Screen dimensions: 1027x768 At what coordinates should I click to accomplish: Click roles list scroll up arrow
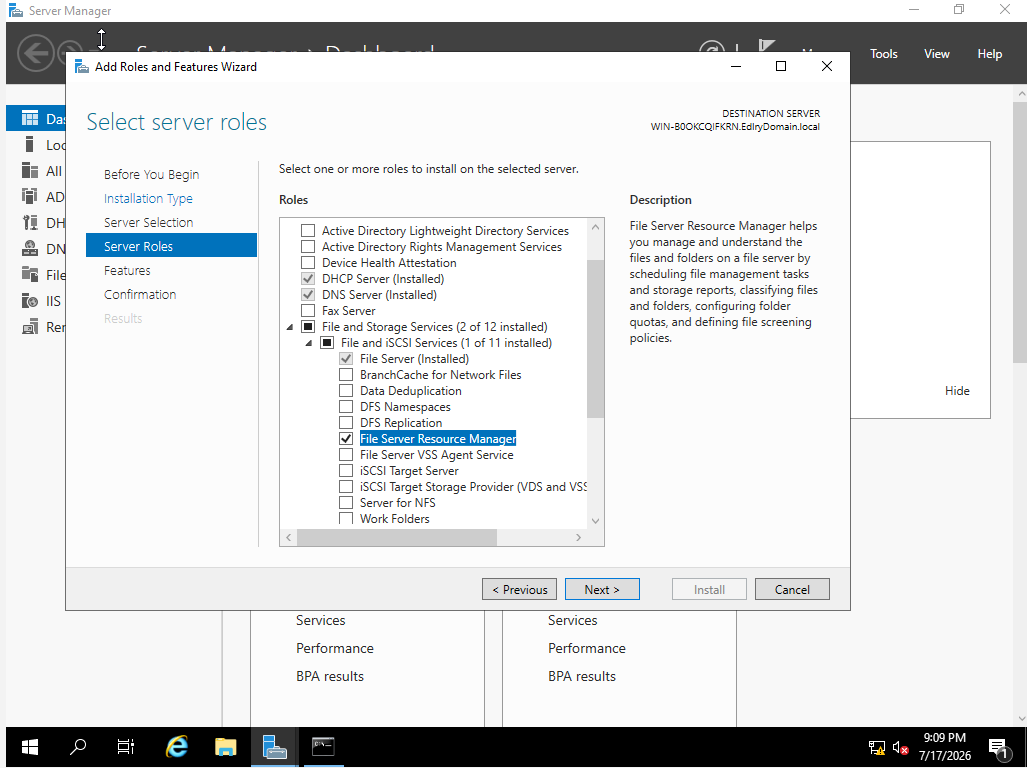point(595,227)
